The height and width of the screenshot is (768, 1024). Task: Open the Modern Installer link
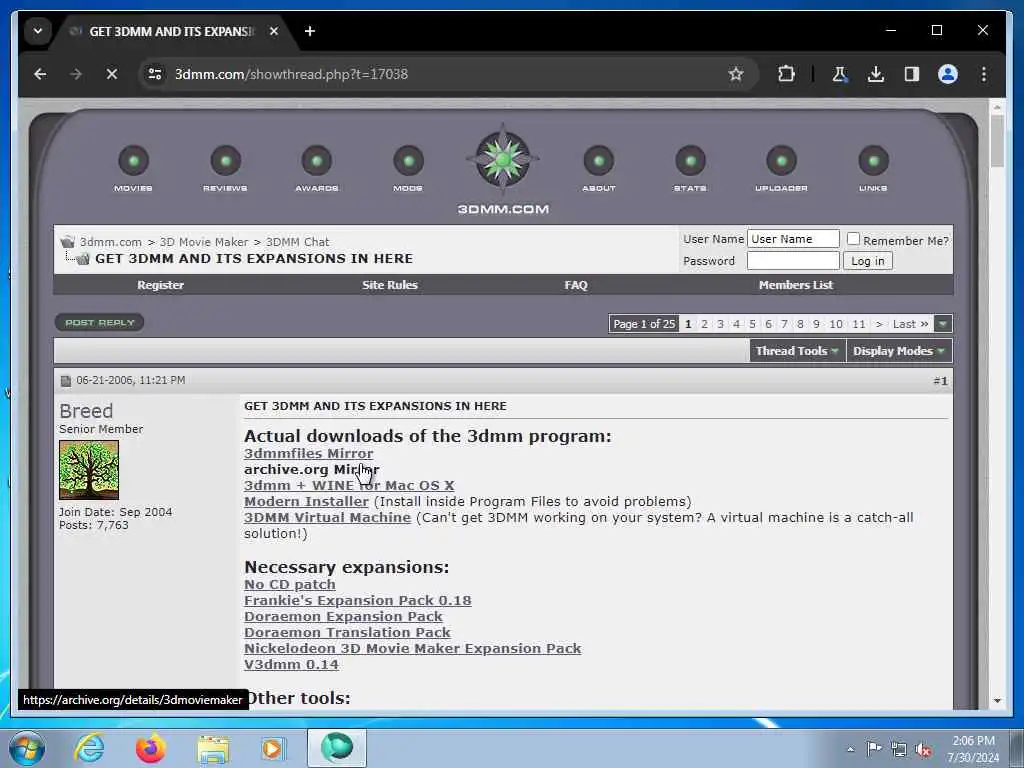(306, 502)
